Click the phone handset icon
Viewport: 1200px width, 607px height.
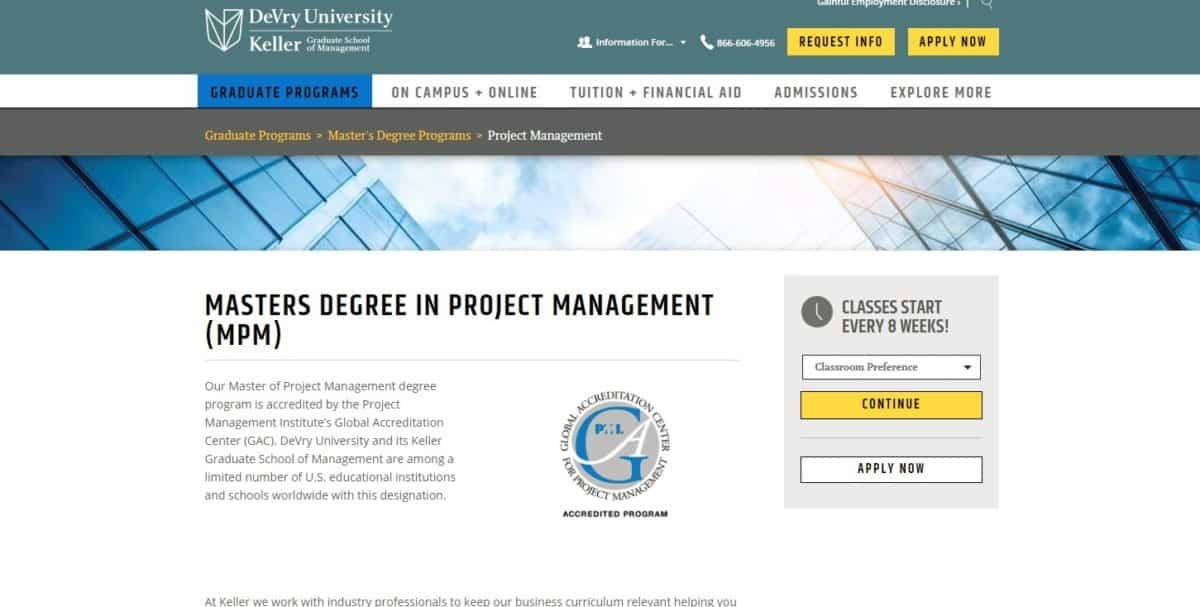tap(706, 42)
